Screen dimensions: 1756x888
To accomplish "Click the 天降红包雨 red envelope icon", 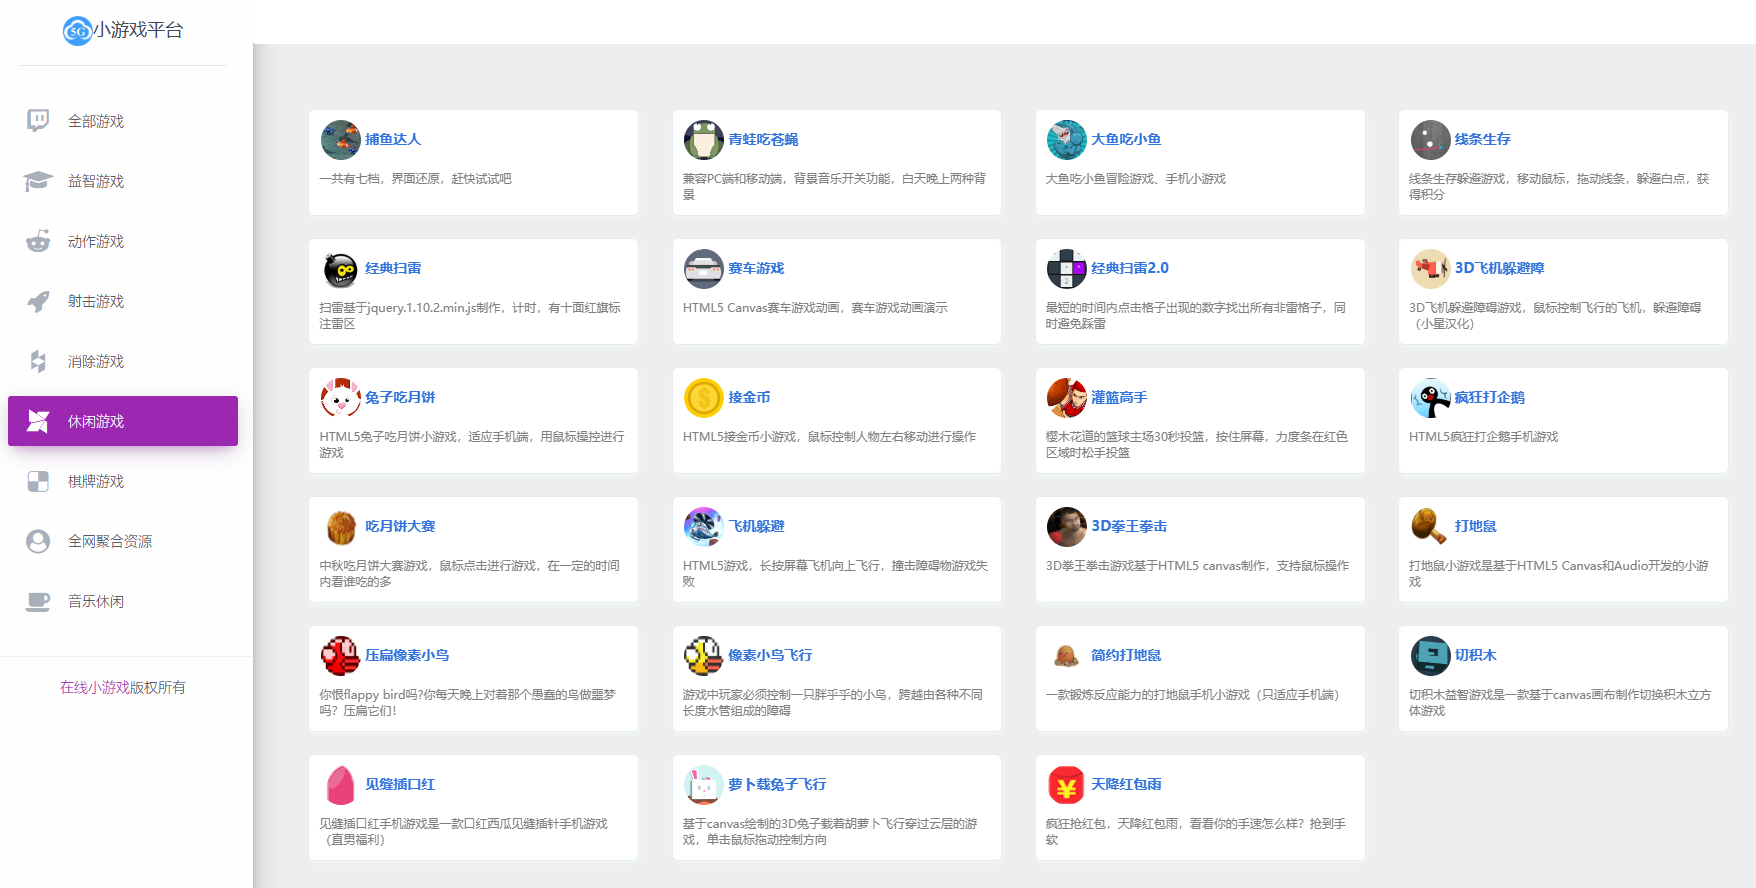I will (x=1066, y=785).
